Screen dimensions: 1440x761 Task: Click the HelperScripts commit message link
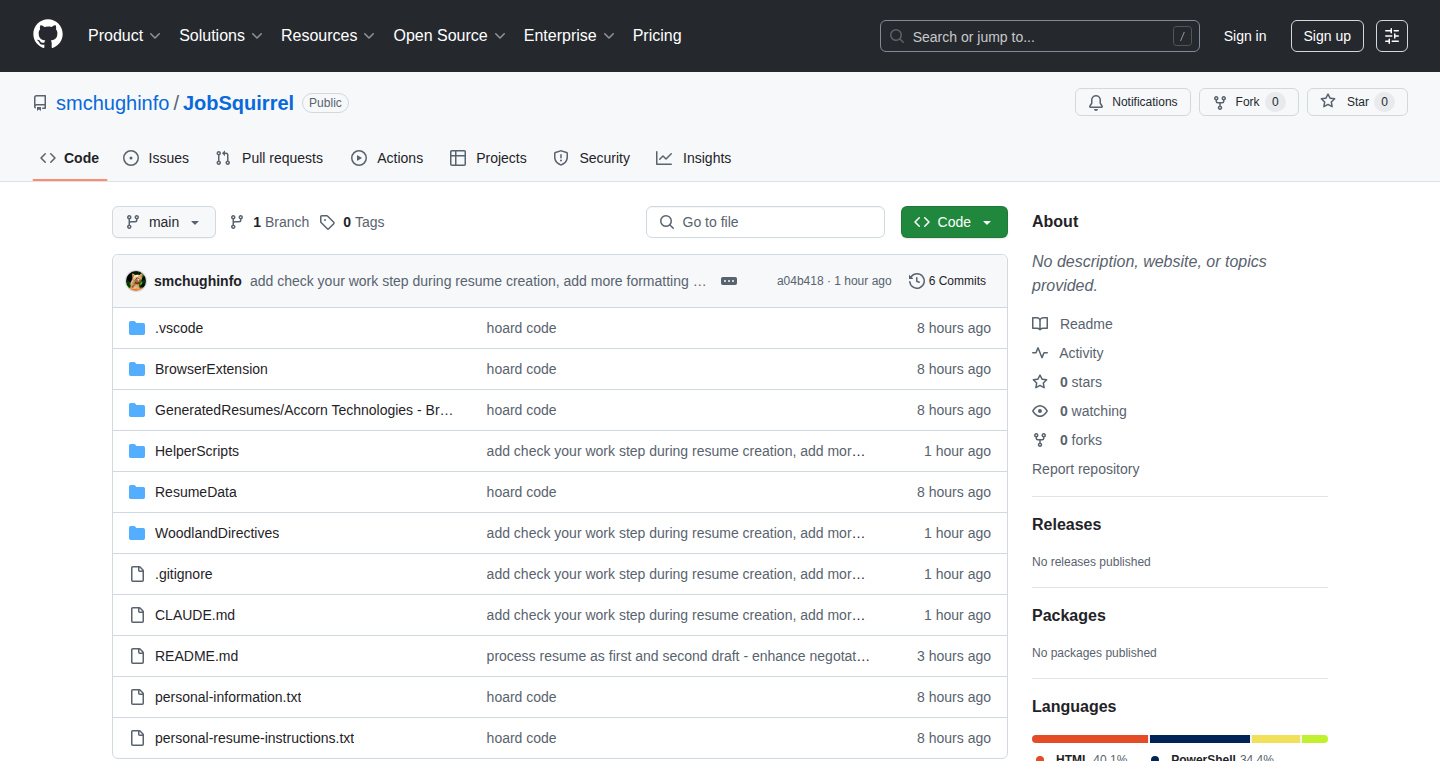point(676,451)
